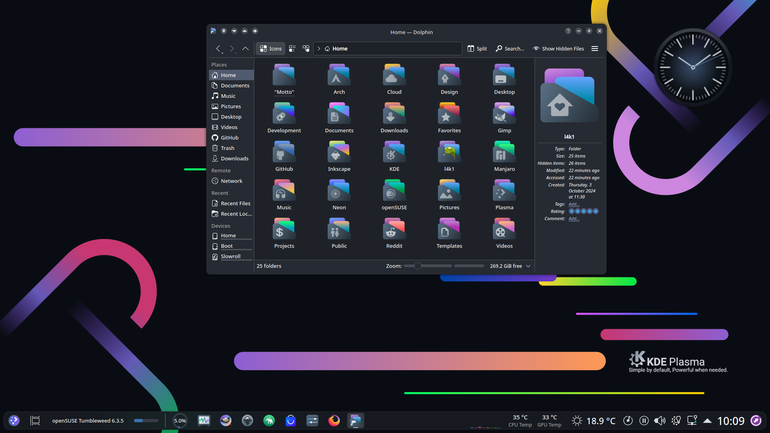Open the volume control tray icon

pyautogui.click(x=660, y=421)
